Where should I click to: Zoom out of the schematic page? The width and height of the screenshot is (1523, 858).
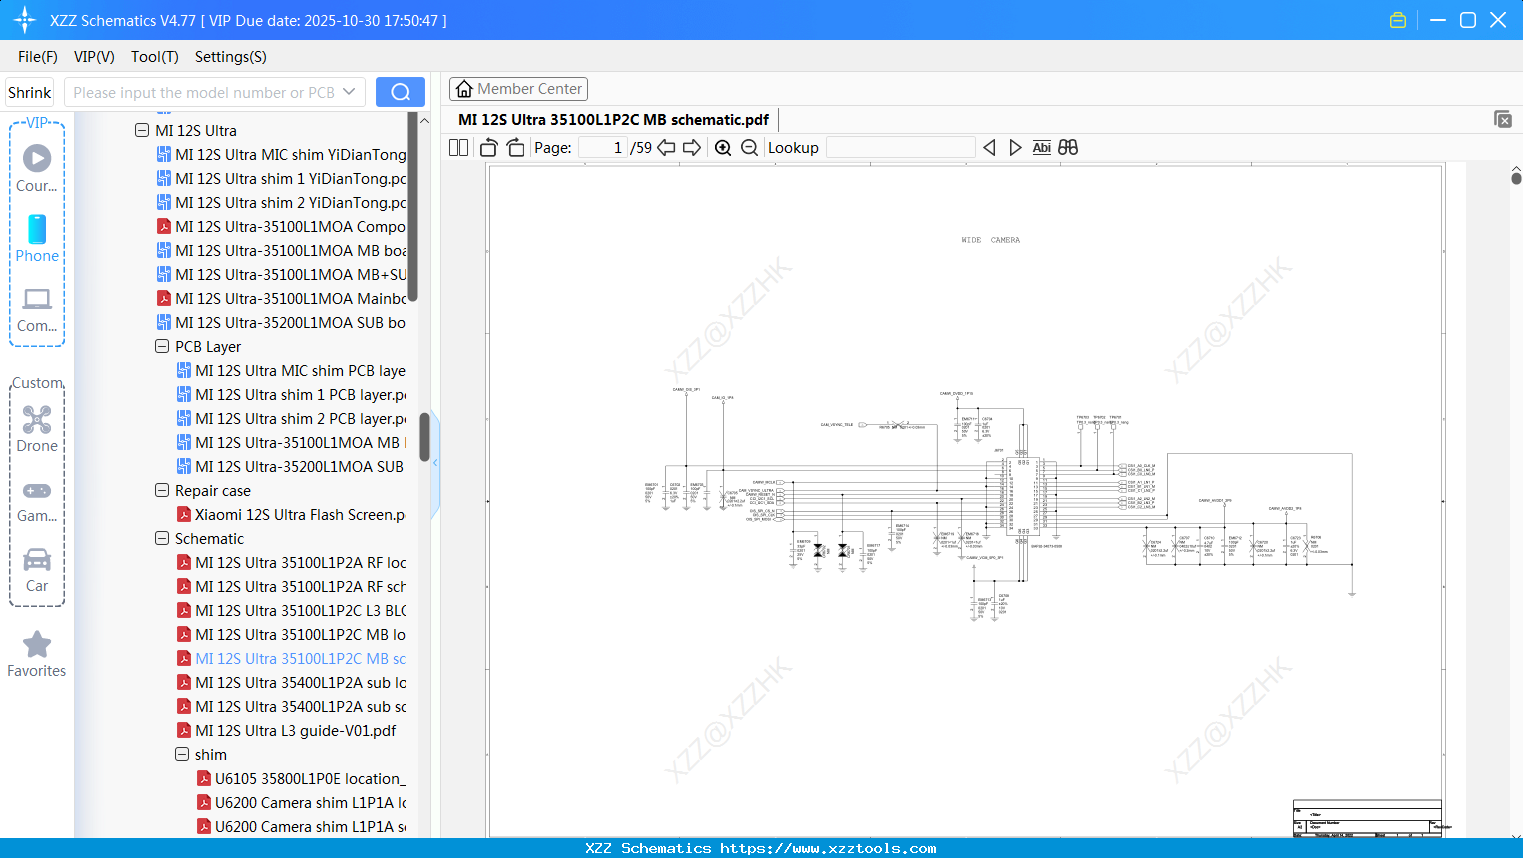point(748,147)
